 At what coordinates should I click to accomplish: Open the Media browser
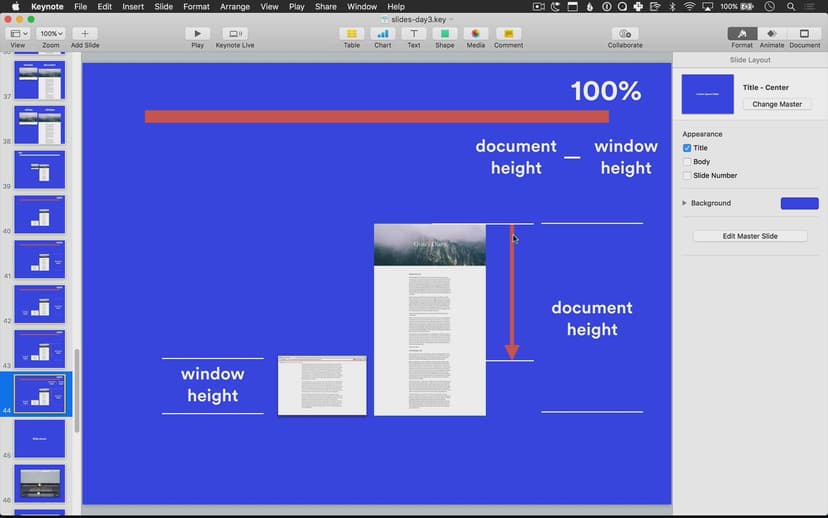click(x=475, y=33)
